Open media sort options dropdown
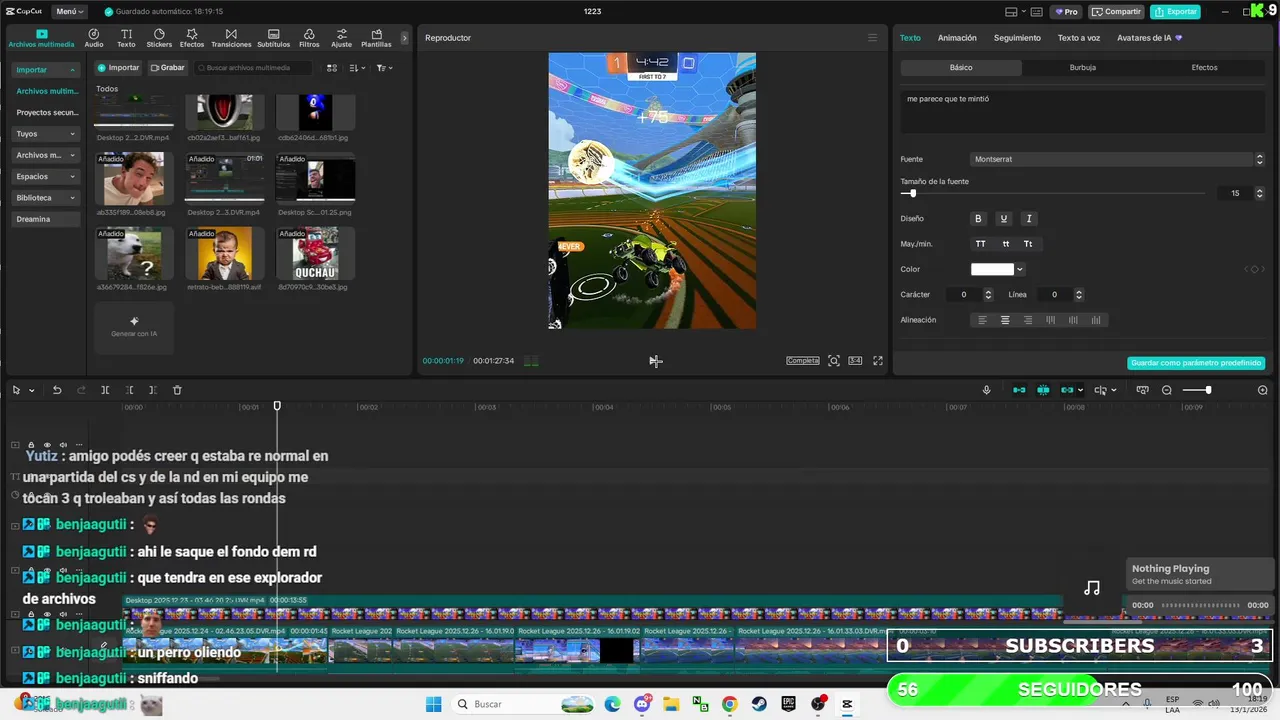This screenshot has height=720, width=1280. 358,68
